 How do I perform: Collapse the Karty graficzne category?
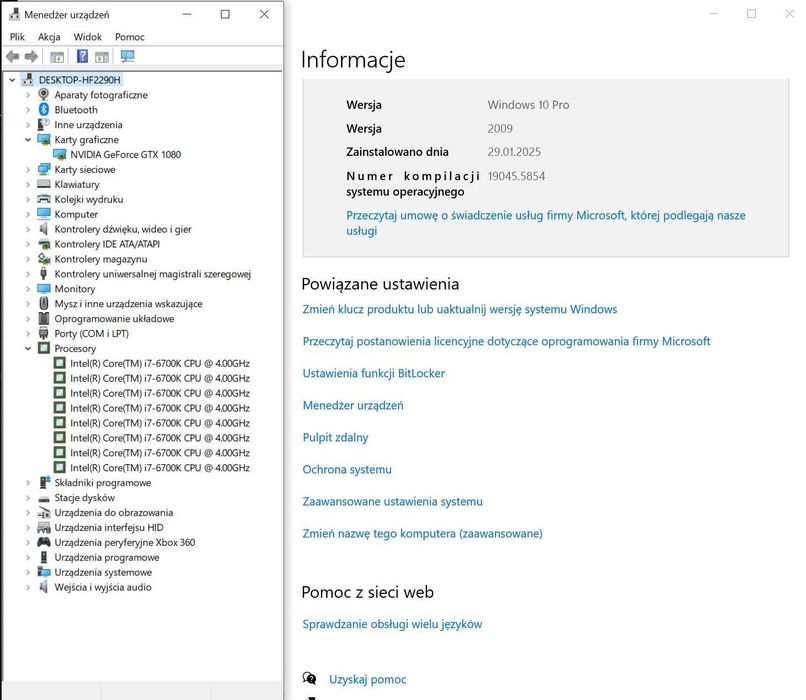pos(28,139)
